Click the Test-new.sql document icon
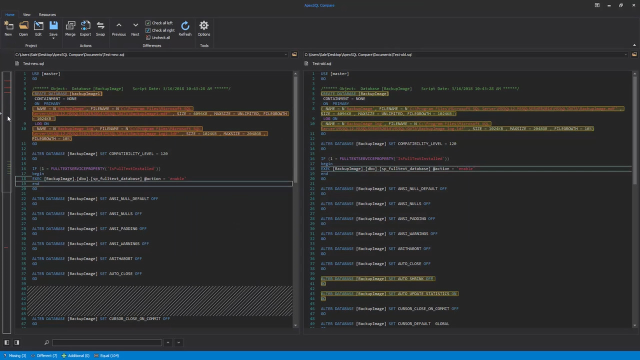 point(17,64)
